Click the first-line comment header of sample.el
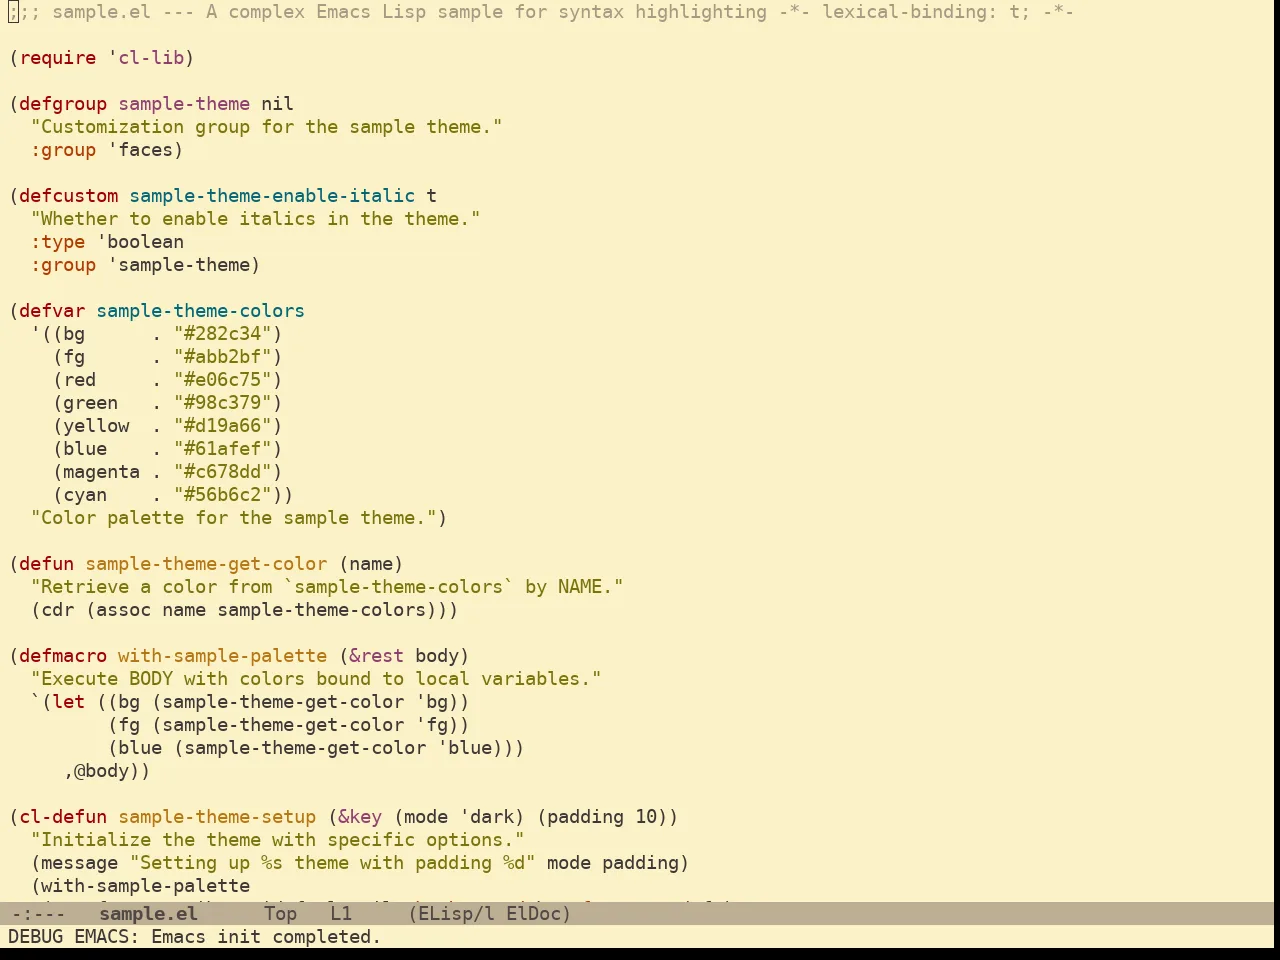This screenshot has height=960, width=1280. coord(541,12)
